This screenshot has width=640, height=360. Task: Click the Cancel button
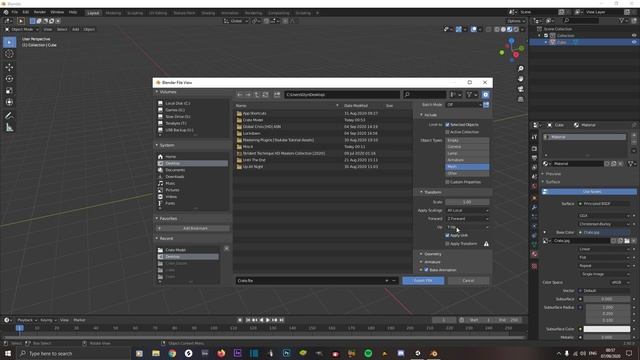coord(468,281)
